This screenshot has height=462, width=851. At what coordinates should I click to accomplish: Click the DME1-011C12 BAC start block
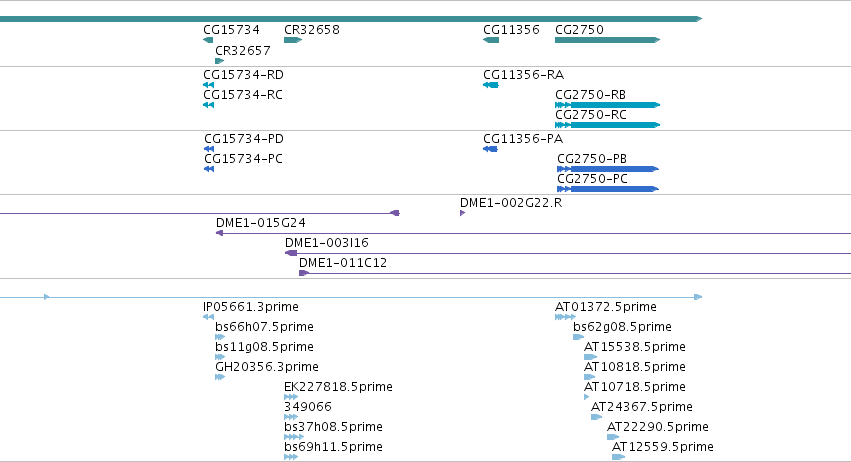303,273
